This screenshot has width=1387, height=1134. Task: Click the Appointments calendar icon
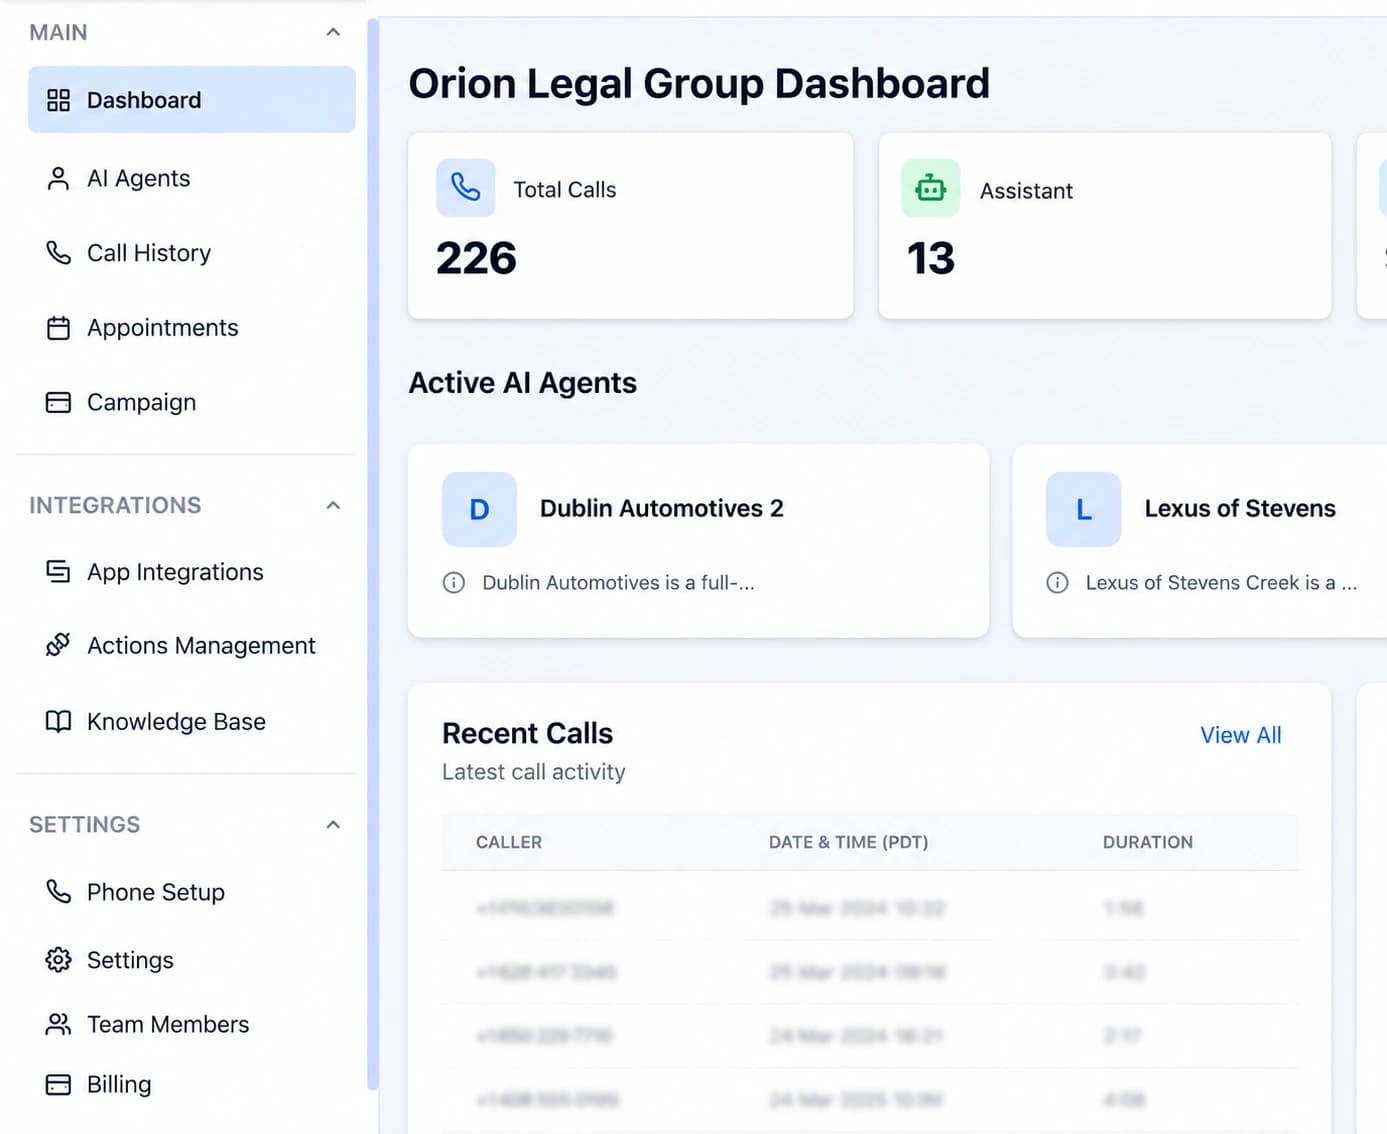click(x=59, y=328)
